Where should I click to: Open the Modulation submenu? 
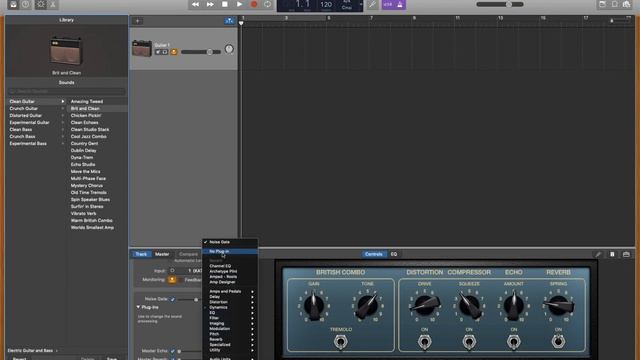click(x=230, y=329)
